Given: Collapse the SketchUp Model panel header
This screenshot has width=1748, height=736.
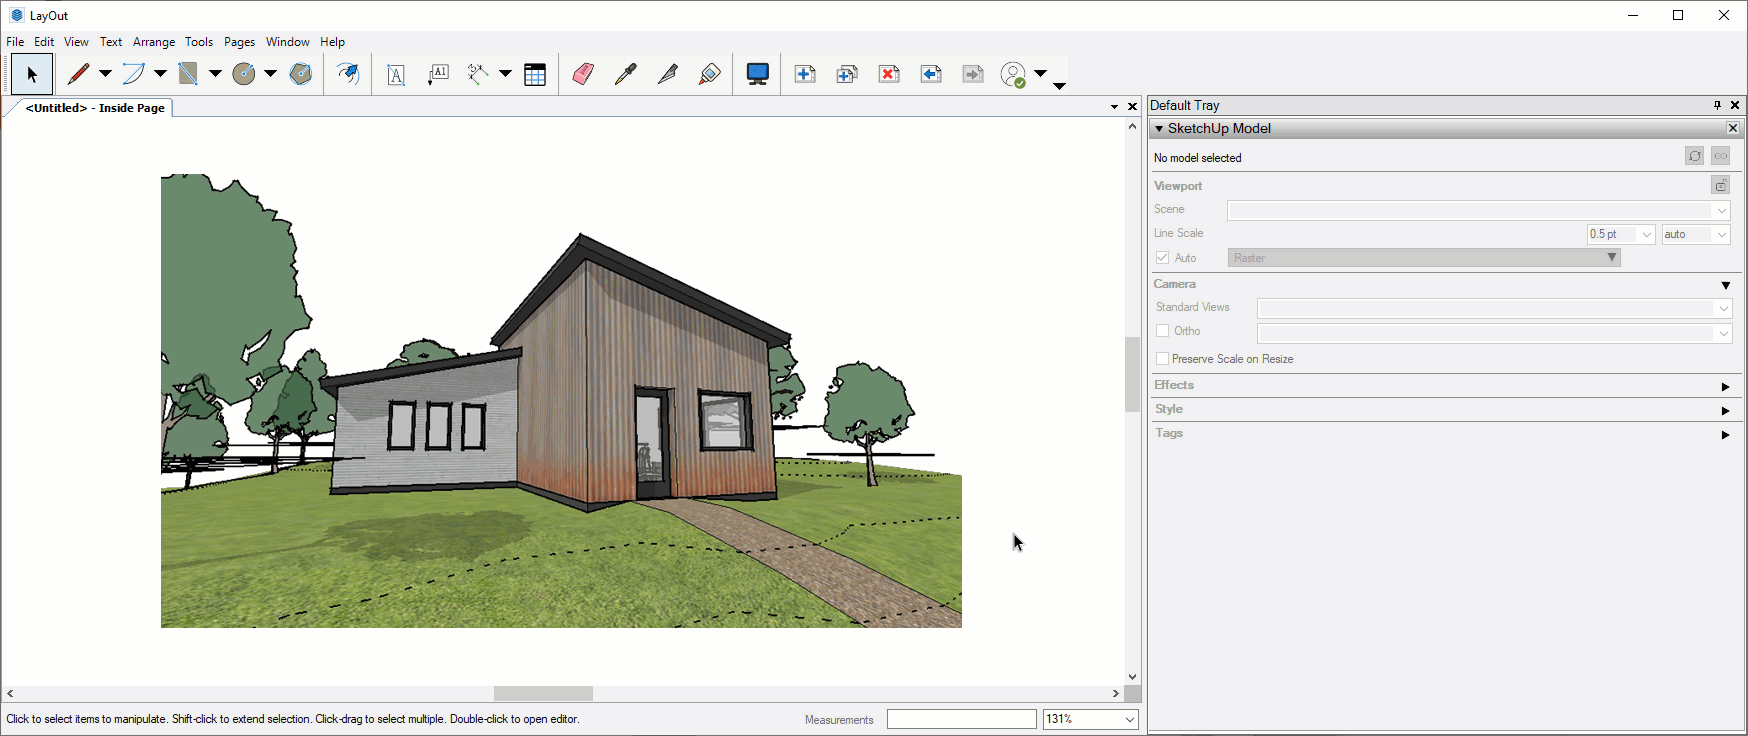Looking at the screenshot, I should (x=1159, y=129).
